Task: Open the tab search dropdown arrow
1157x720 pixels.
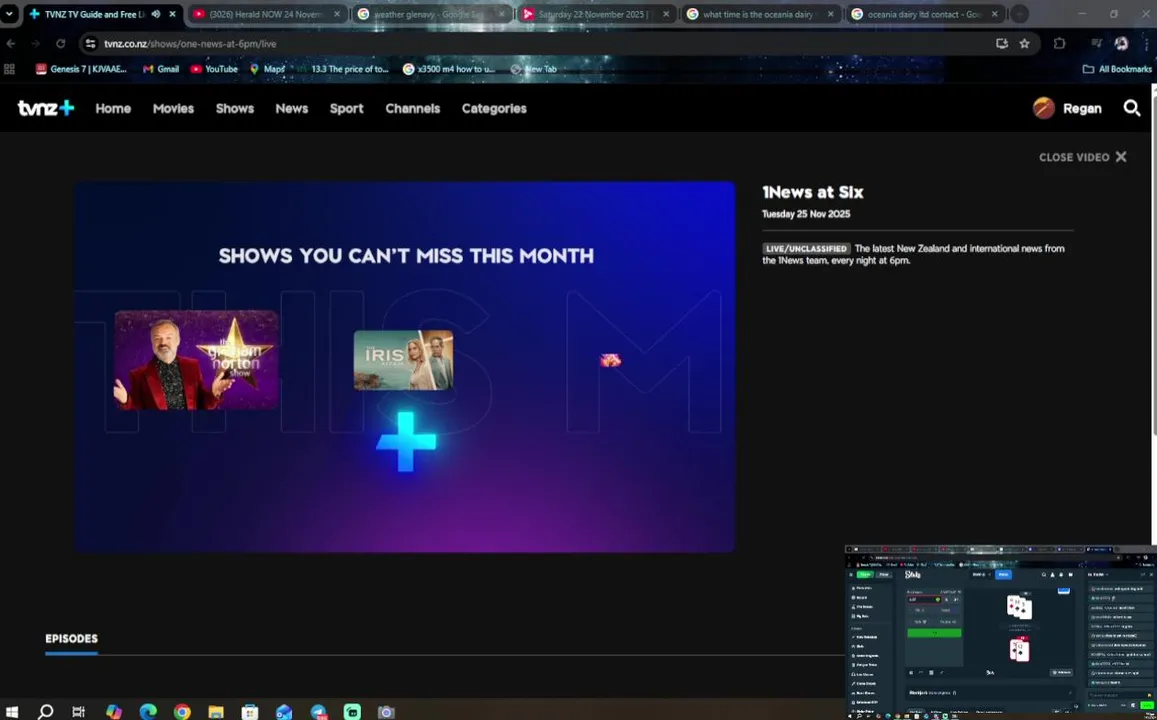Action: click(9, 14)
